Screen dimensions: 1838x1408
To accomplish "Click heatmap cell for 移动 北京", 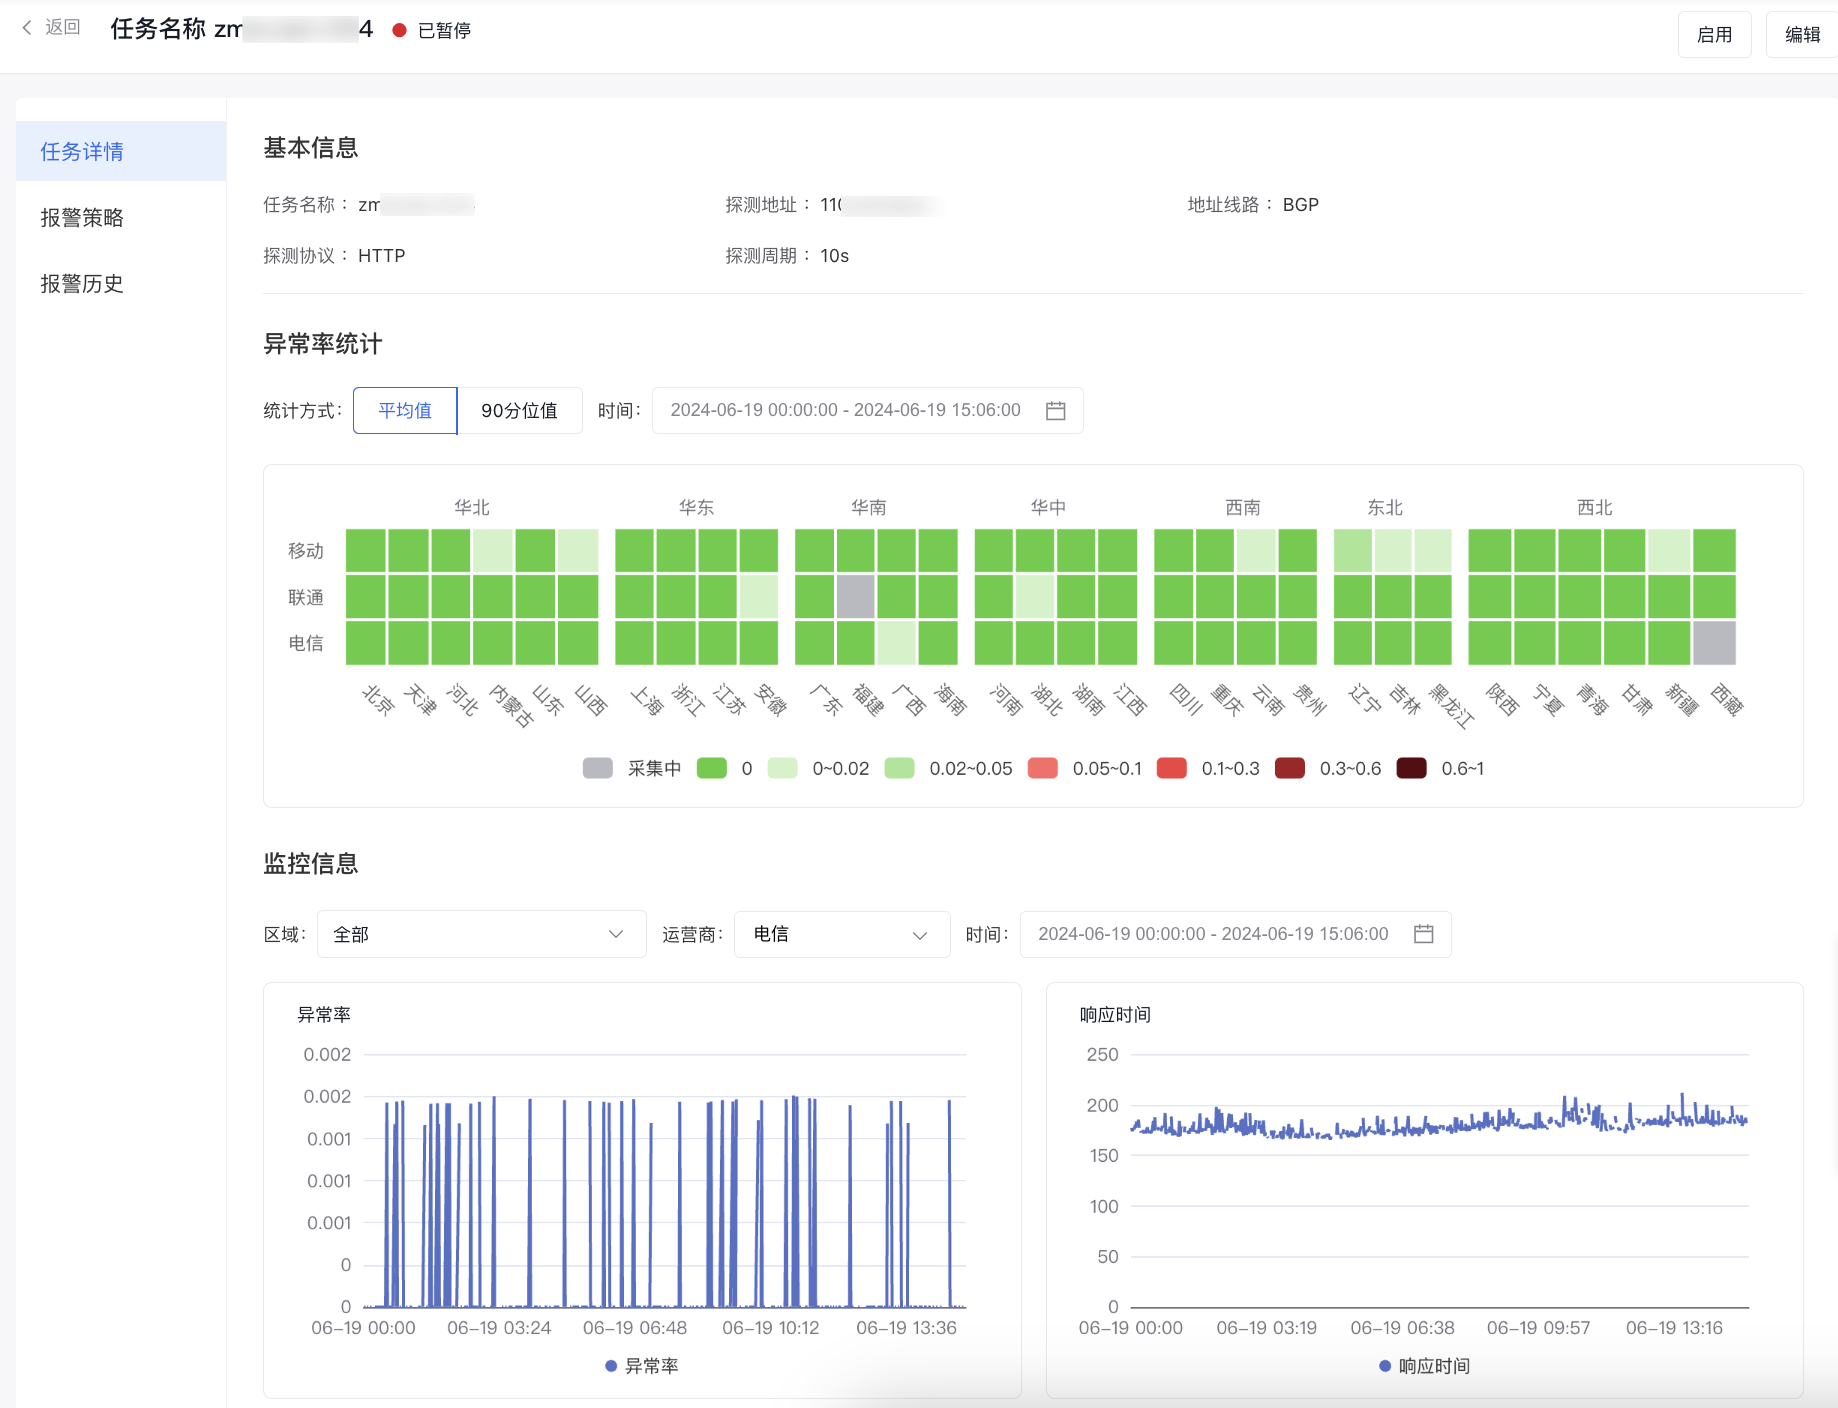I will [366, 551].
